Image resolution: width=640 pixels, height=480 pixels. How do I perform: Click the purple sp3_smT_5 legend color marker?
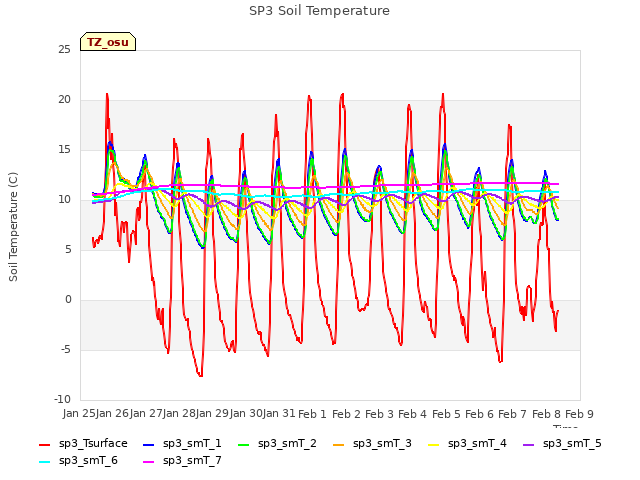(x=529, y=444)
